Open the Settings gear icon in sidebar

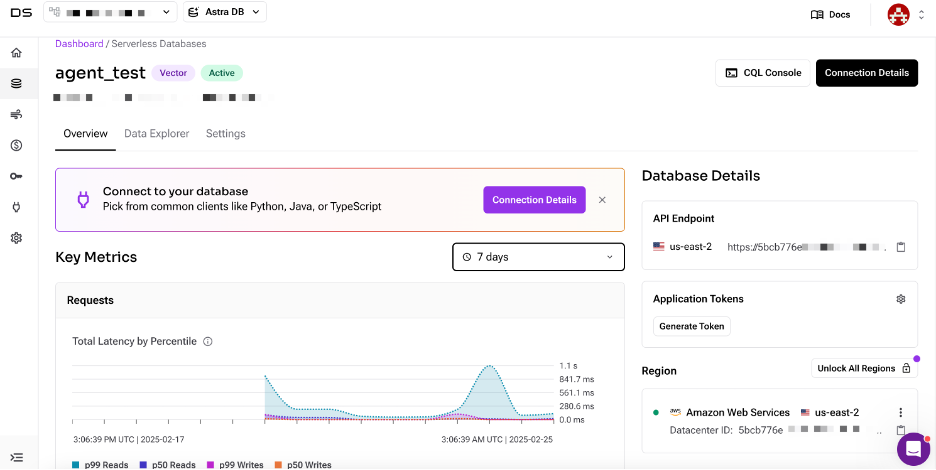(x=17, y=238)
